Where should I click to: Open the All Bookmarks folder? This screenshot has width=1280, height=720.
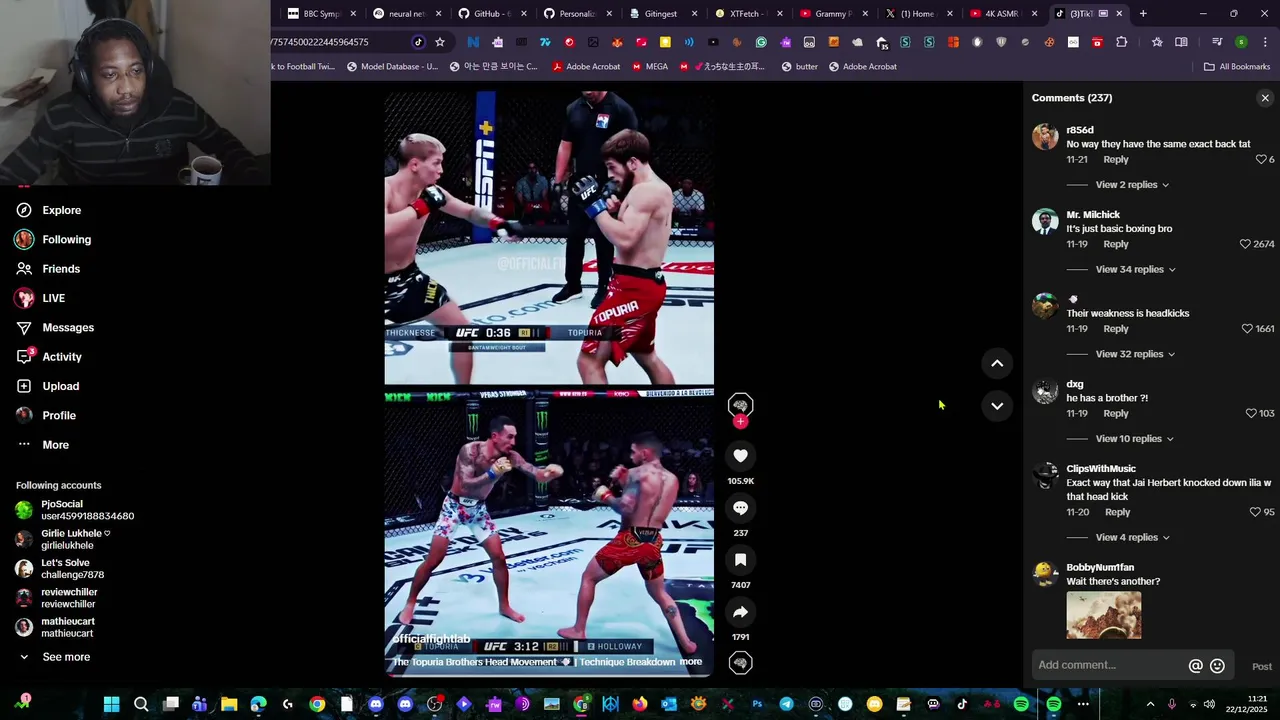tap(1237, 67)
